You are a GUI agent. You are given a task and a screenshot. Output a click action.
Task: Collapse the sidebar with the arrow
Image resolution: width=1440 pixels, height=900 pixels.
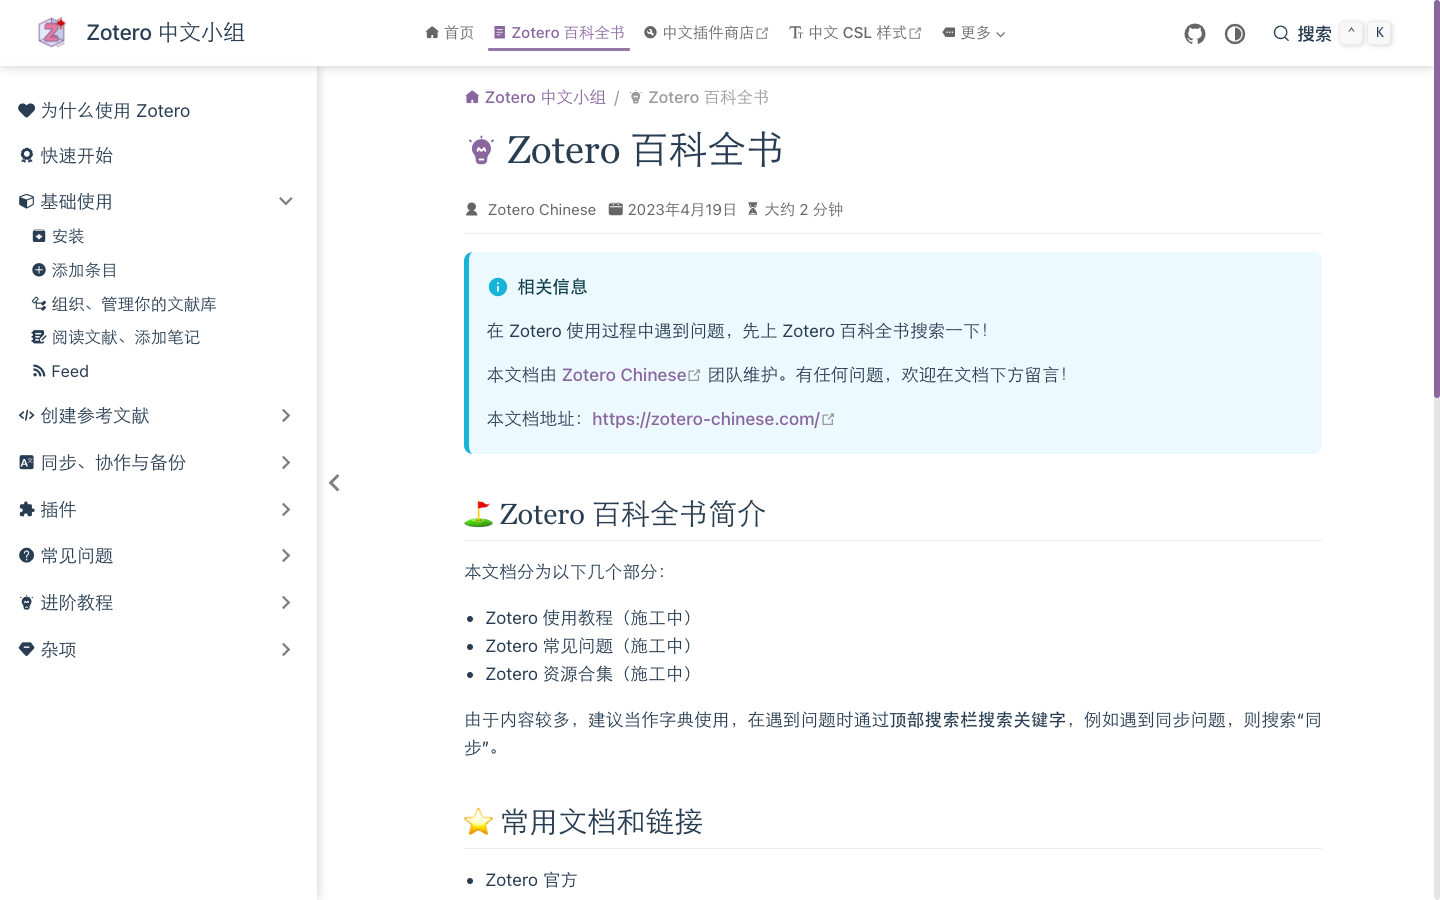tap(334, 482)
